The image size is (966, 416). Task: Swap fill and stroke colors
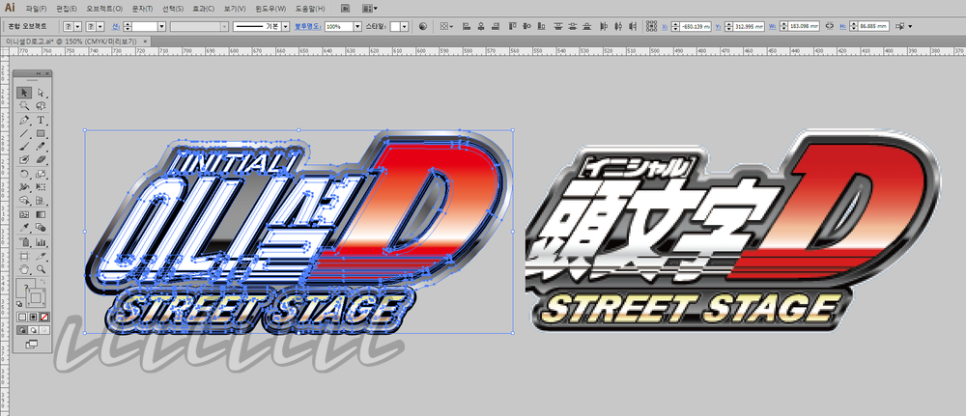pyautogui.click(x=43, y=281)
